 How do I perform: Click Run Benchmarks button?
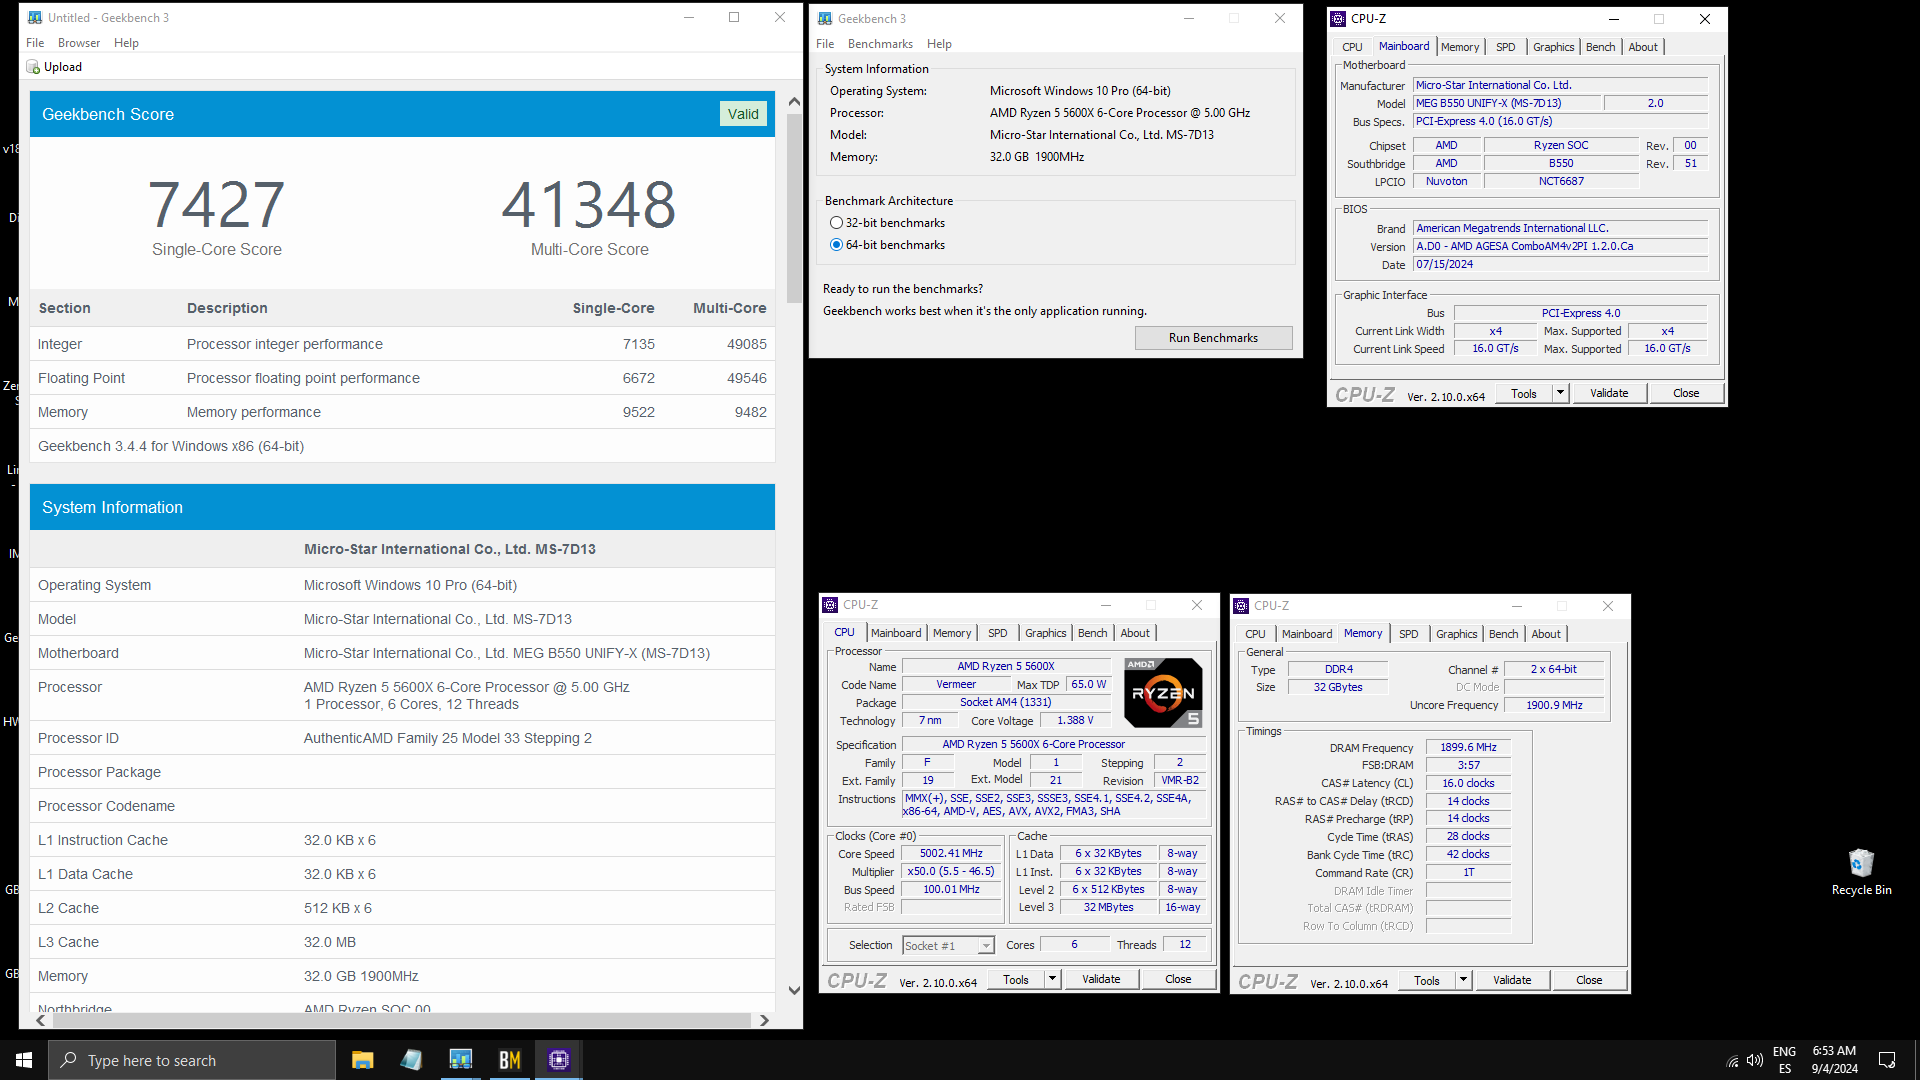pyautogui.click(x=1213, y=338)
